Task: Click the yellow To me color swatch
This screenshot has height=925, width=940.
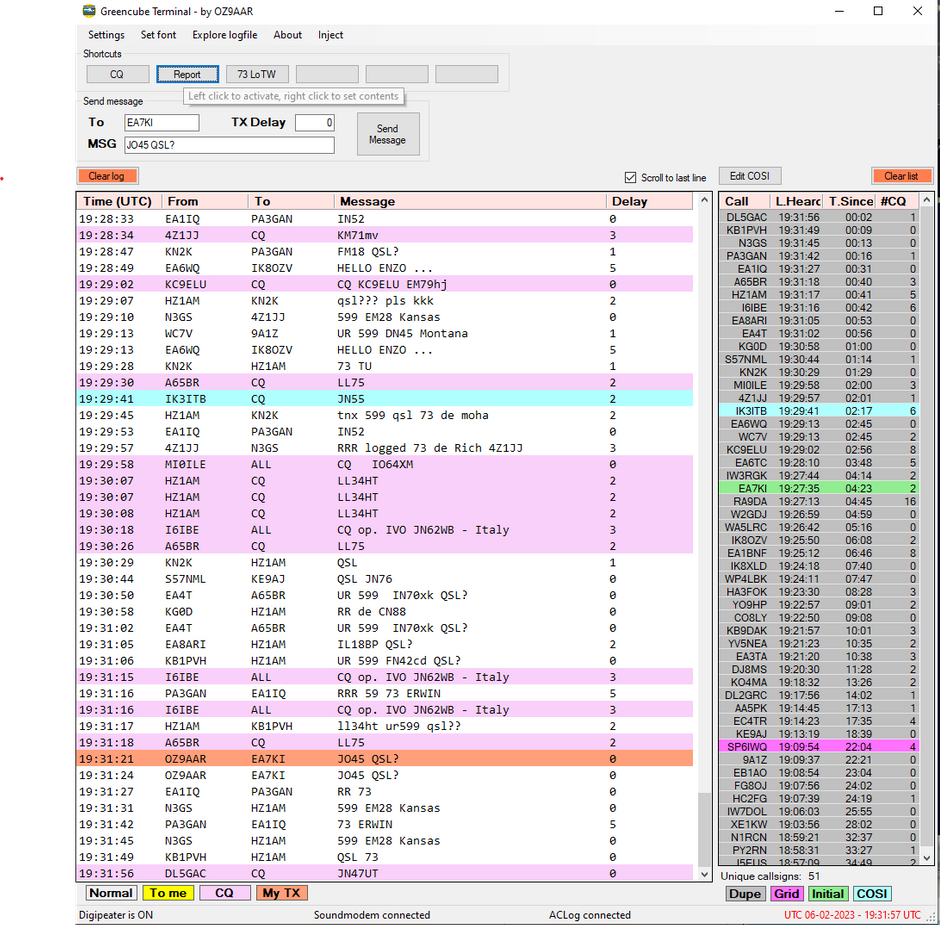Action: pos(168,893)
